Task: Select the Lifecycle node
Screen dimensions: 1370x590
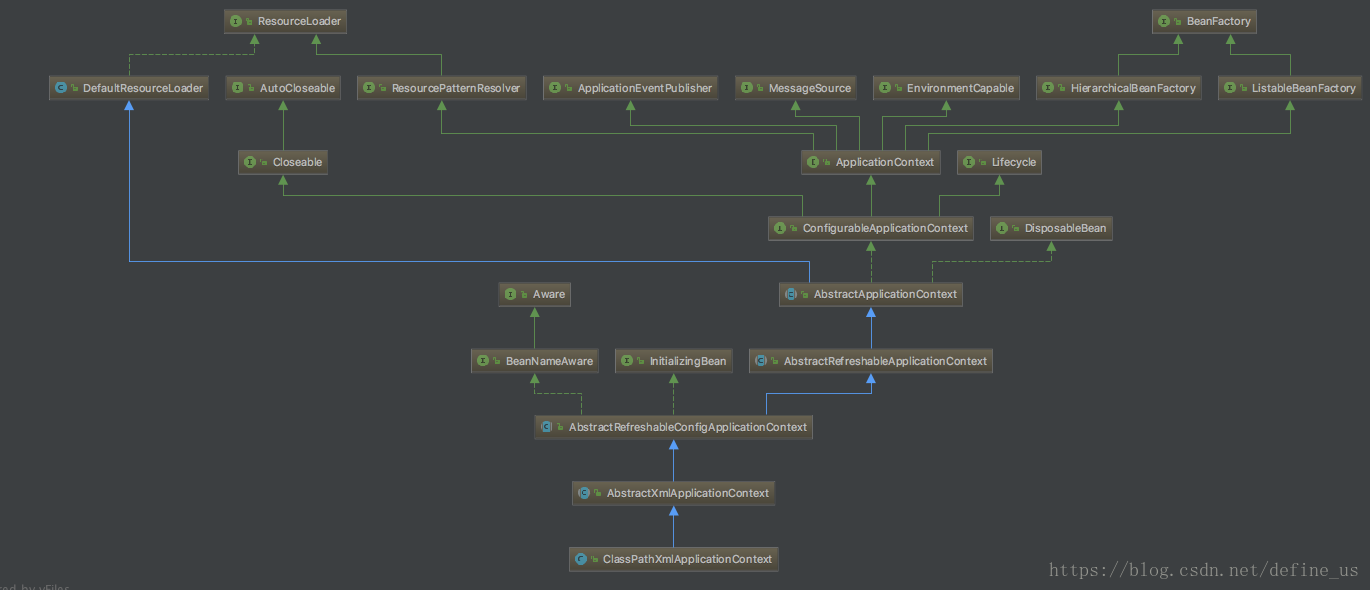Action: 1000,162
